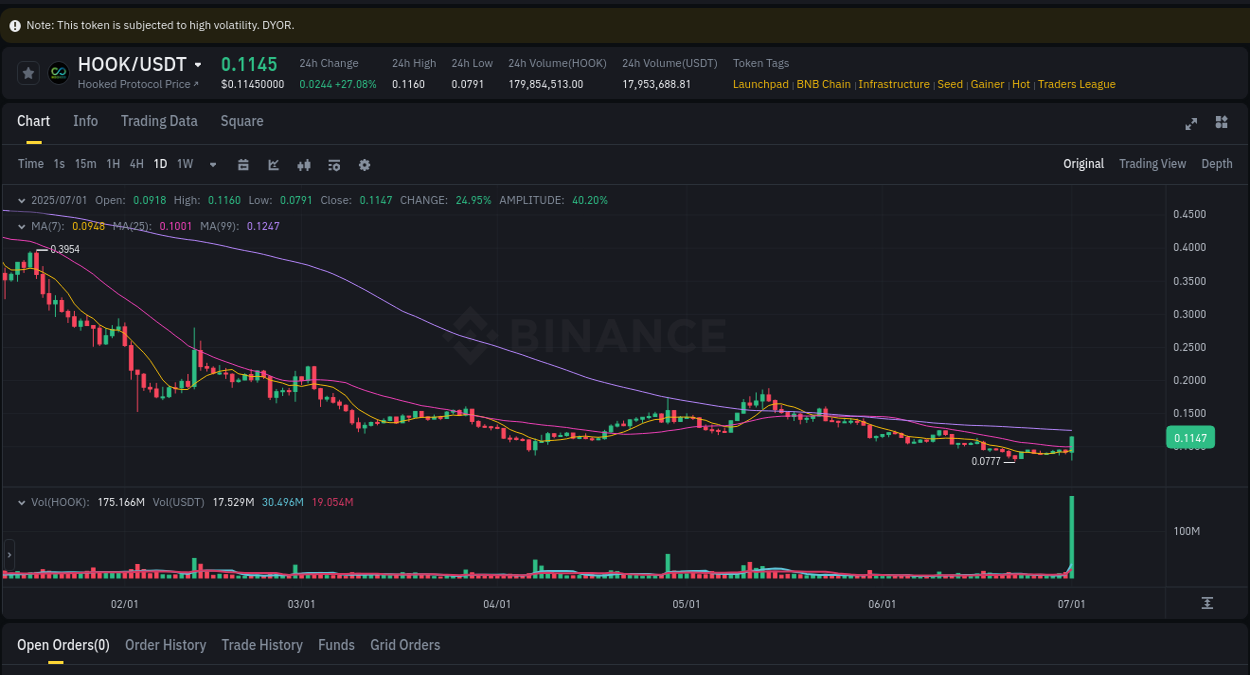Switch to the Depth chart view
Screen dimensions: 1250x675
[x=1217, y=163]
